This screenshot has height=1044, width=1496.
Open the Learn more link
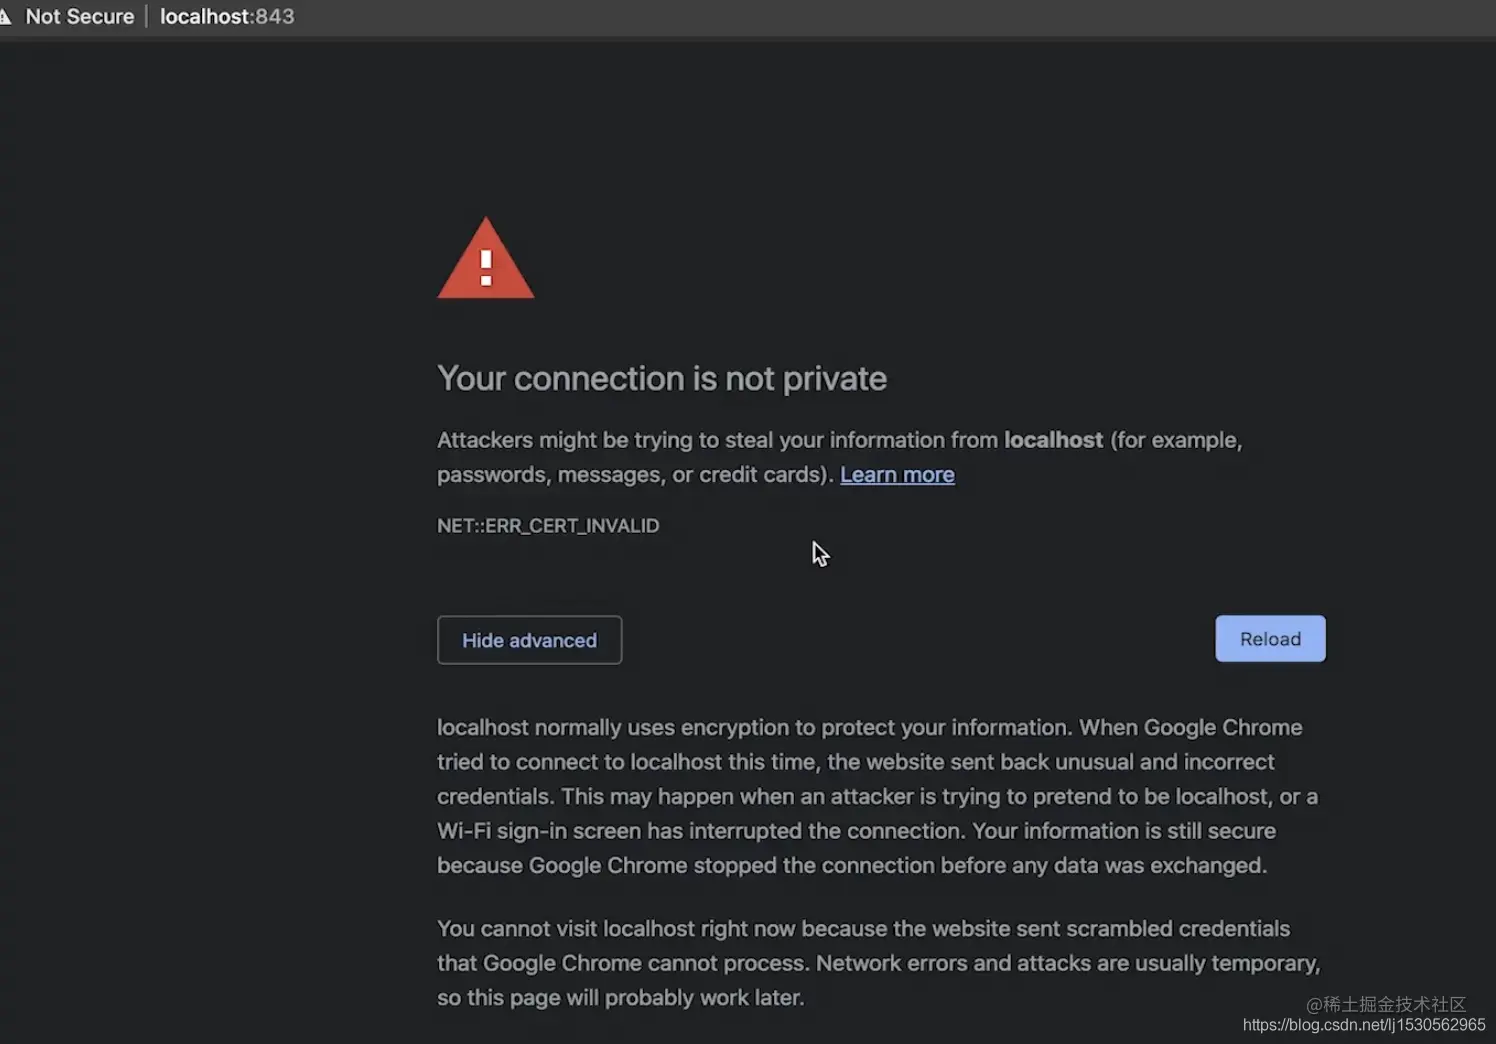click(x=897, y=475)
